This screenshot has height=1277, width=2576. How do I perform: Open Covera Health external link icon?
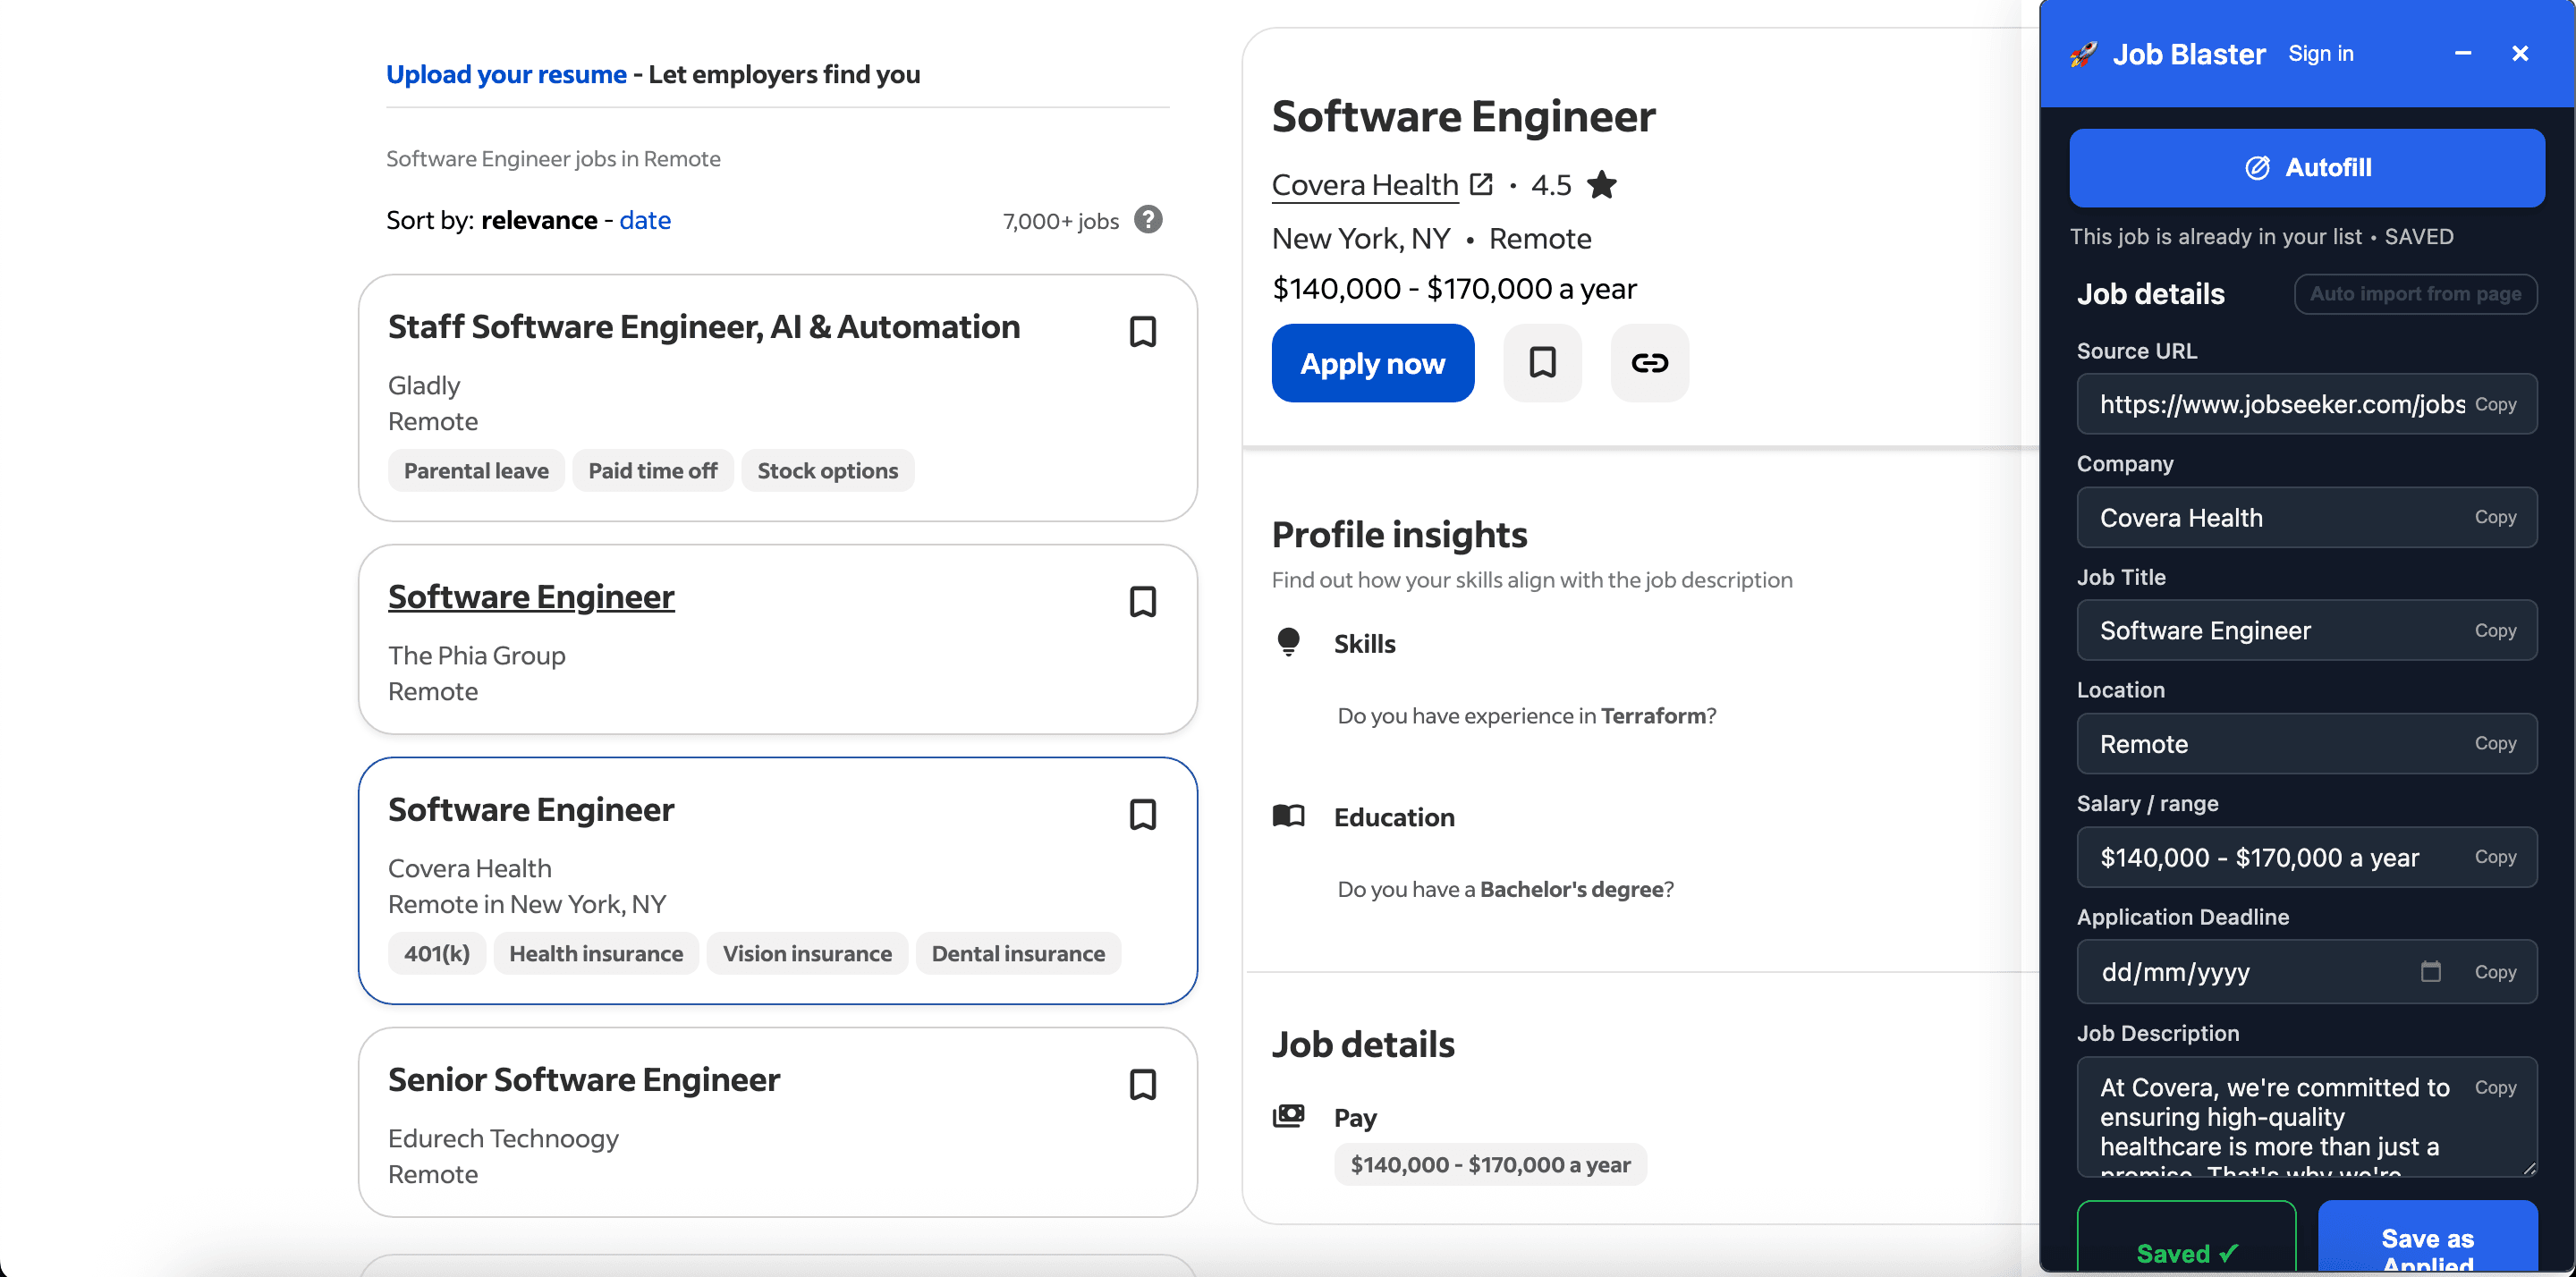(1481, 185)
